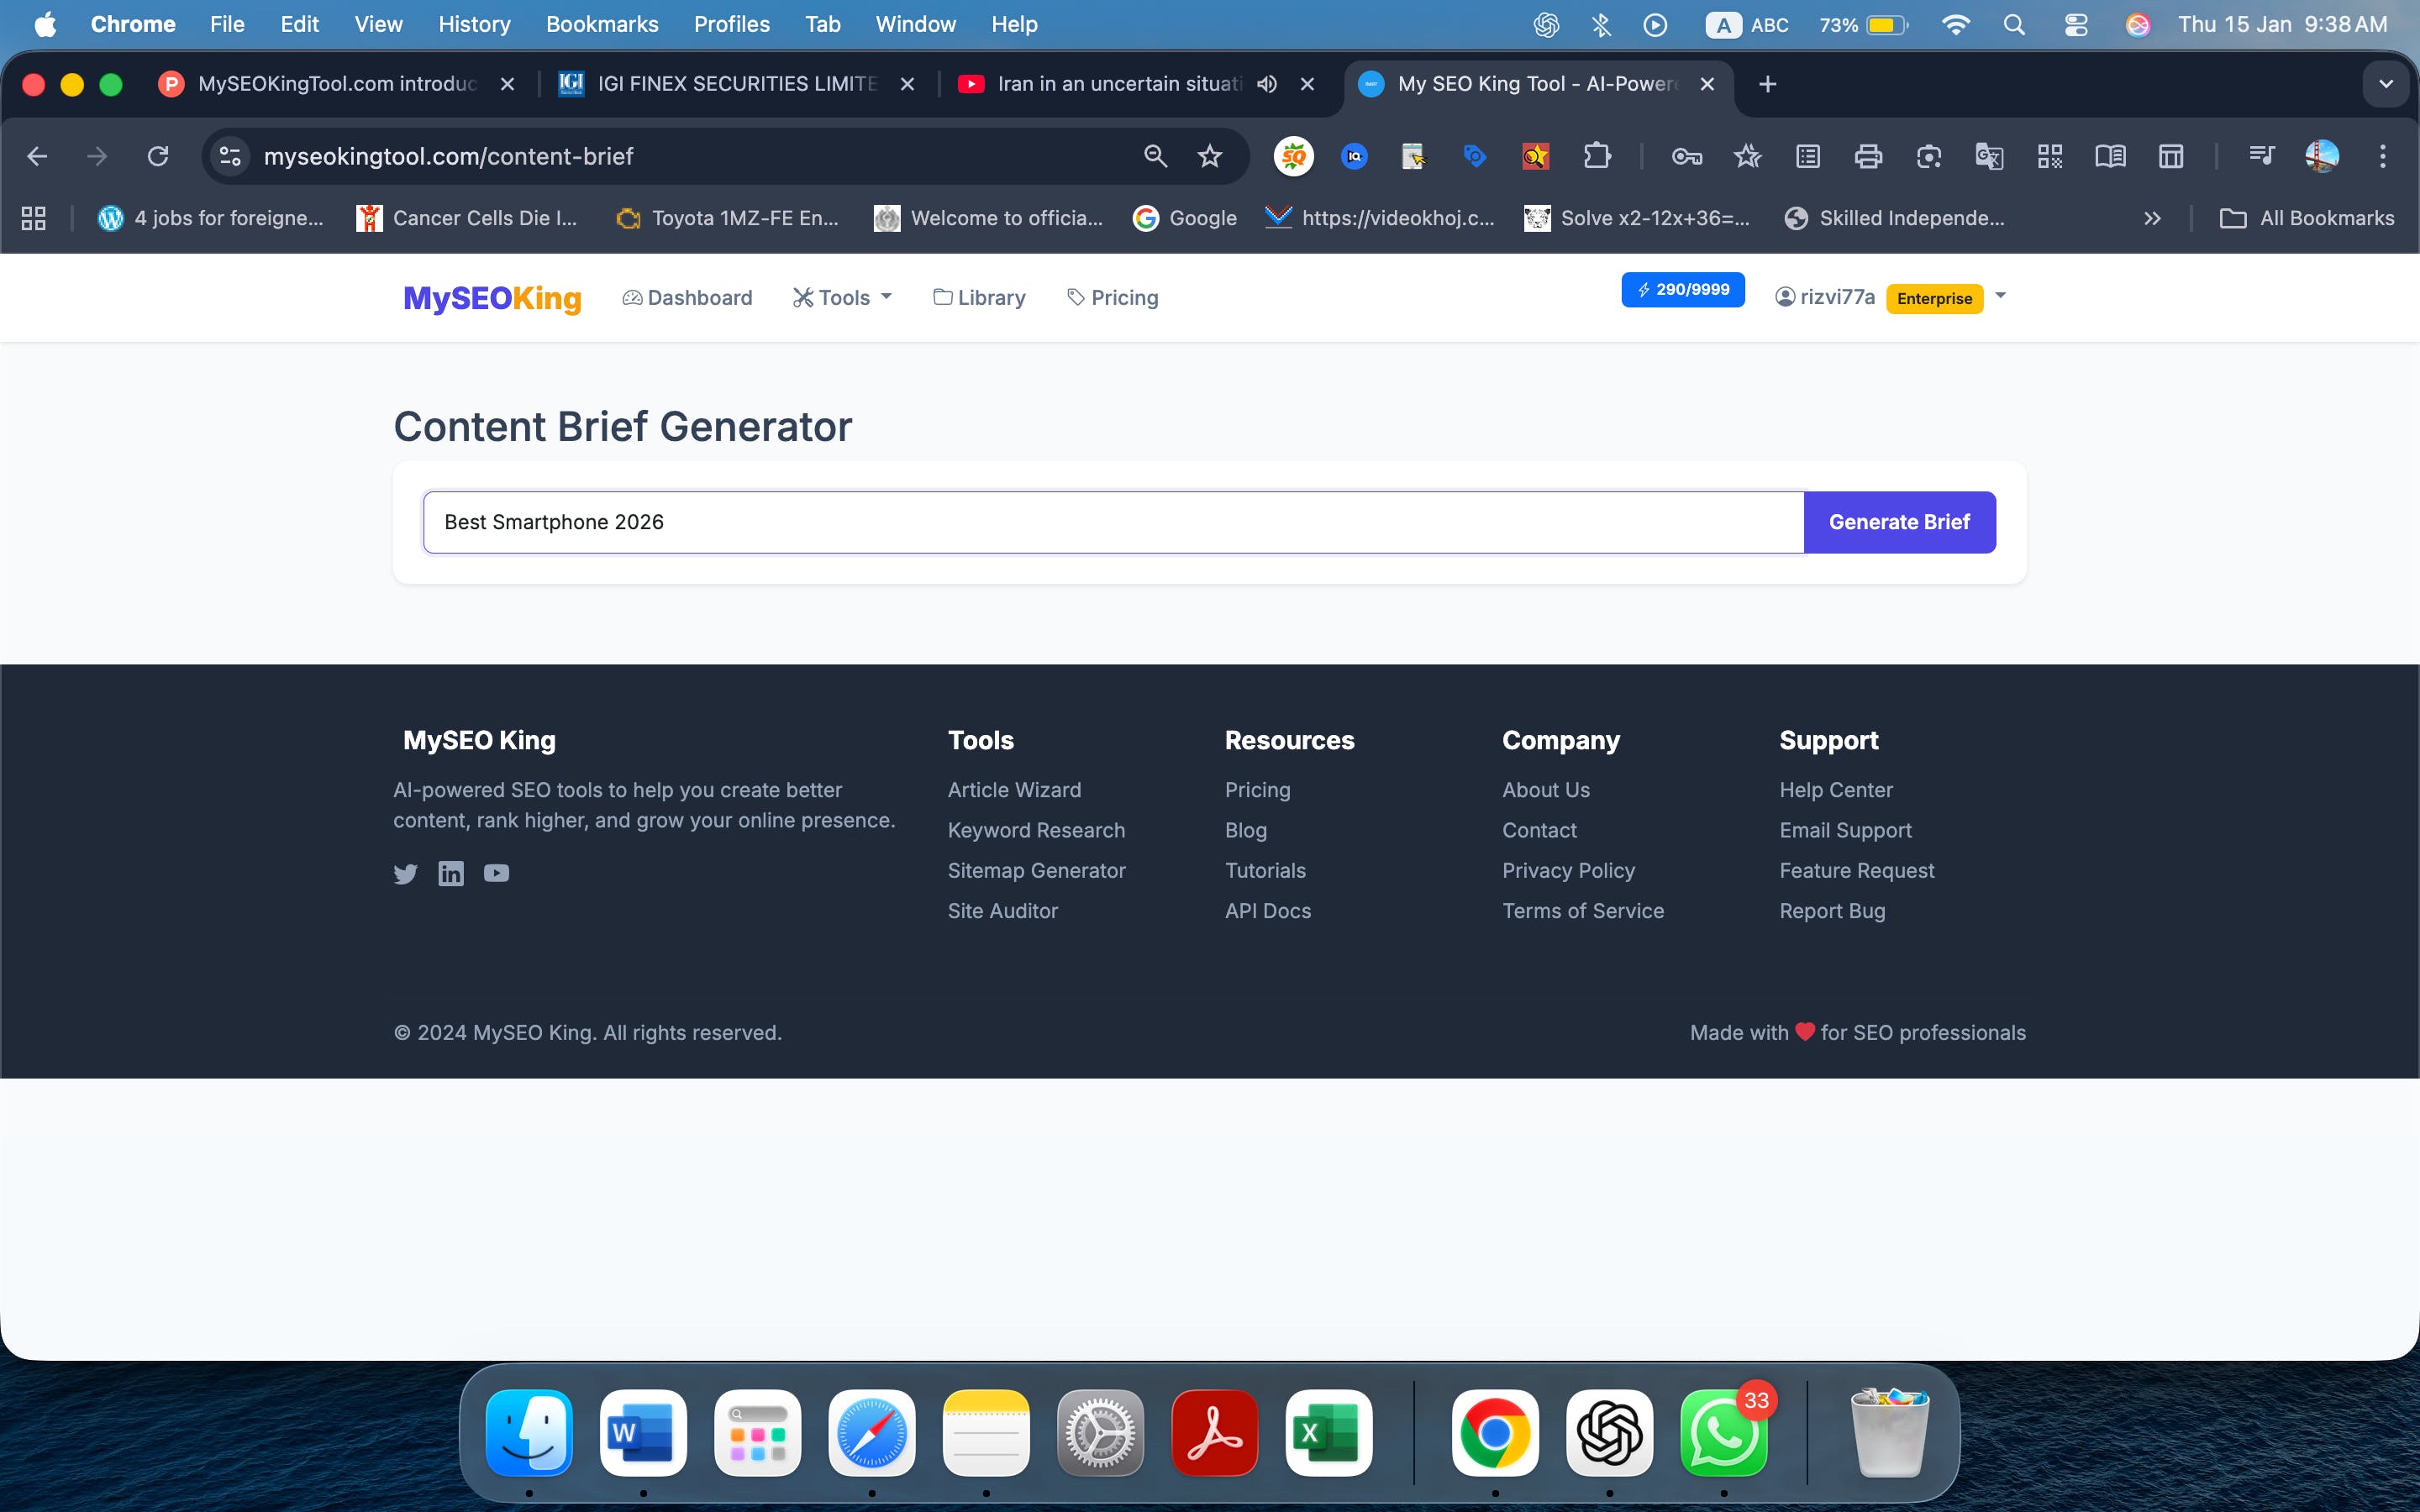Click the print icon in toolbar
2420x1512 pixels.
pyautogui.click(x=1868, y=156)
